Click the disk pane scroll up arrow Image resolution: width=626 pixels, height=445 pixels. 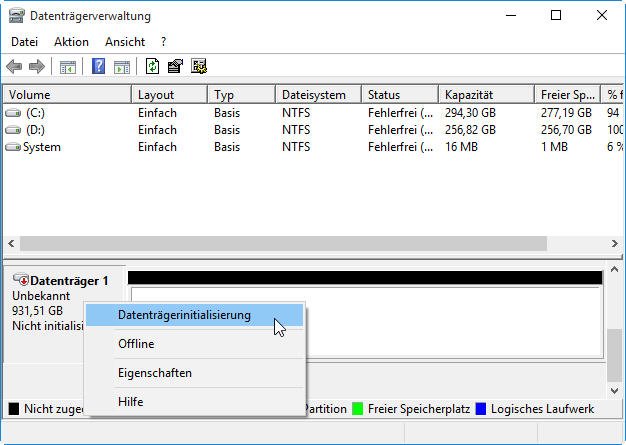coord(615,270)
